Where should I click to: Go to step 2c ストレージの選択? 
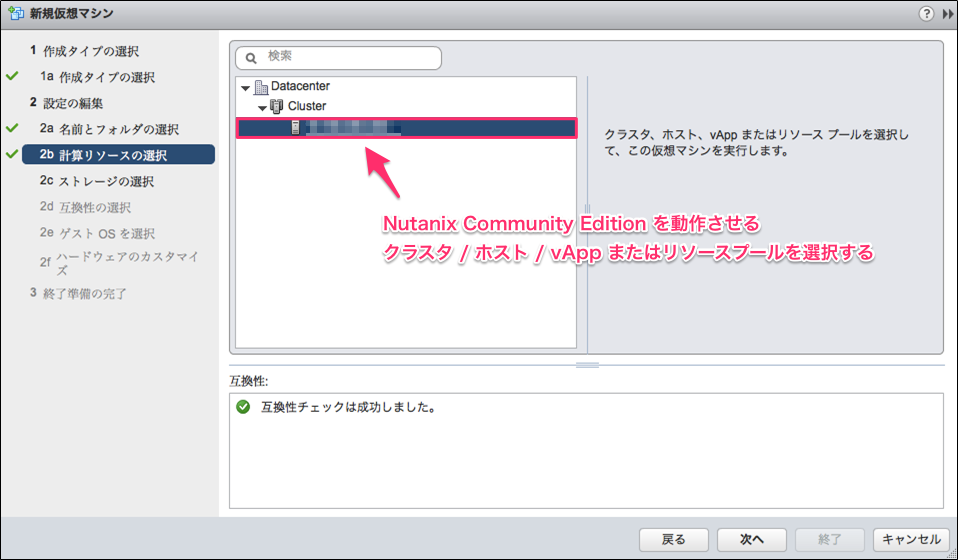(x=97, y=181)
